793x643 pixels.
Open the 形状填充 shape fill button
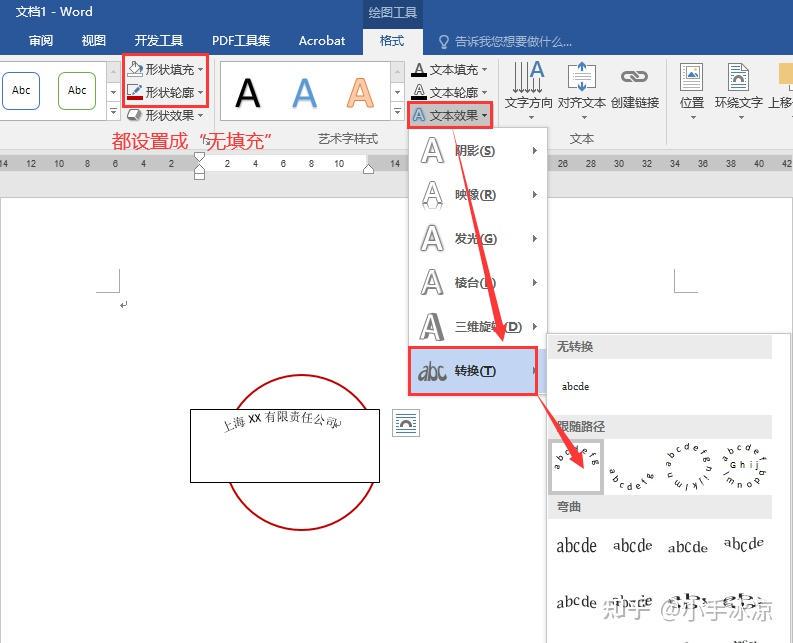[165, 69]
